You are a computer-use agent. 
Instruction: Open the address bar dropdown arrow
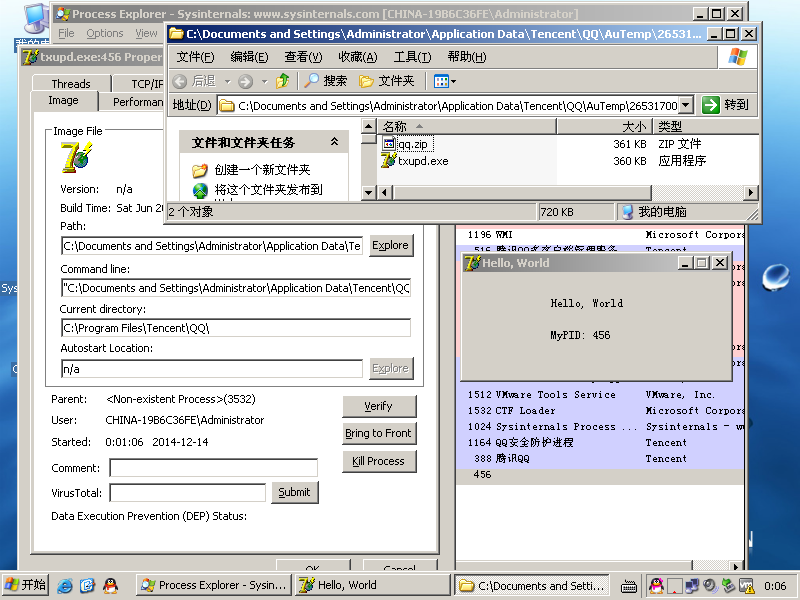pos(686,105)
